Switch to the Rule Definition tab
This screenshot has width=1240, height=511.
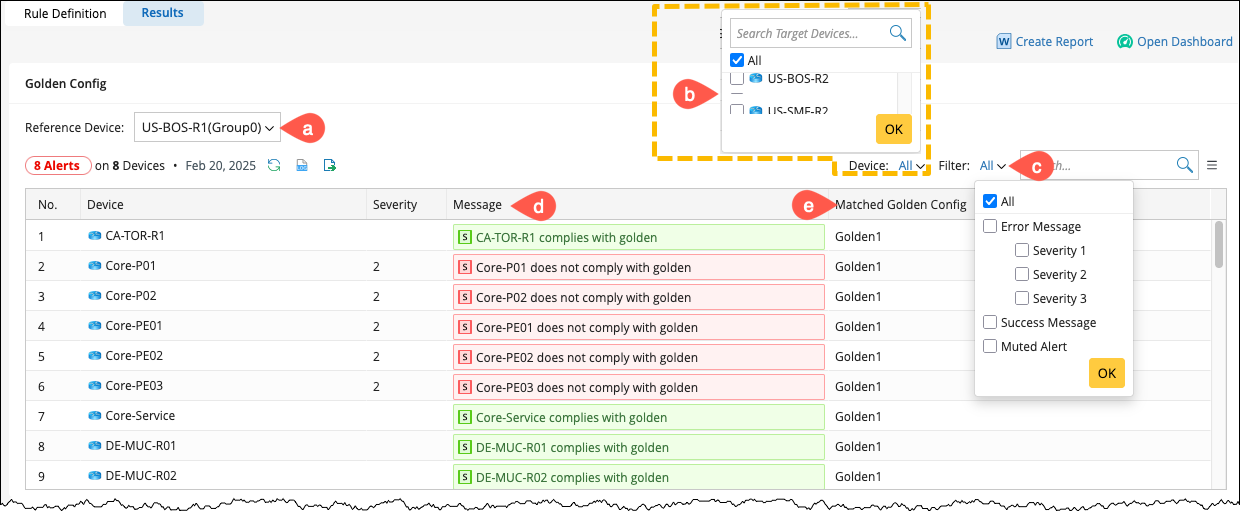click(x=65, y=13)
